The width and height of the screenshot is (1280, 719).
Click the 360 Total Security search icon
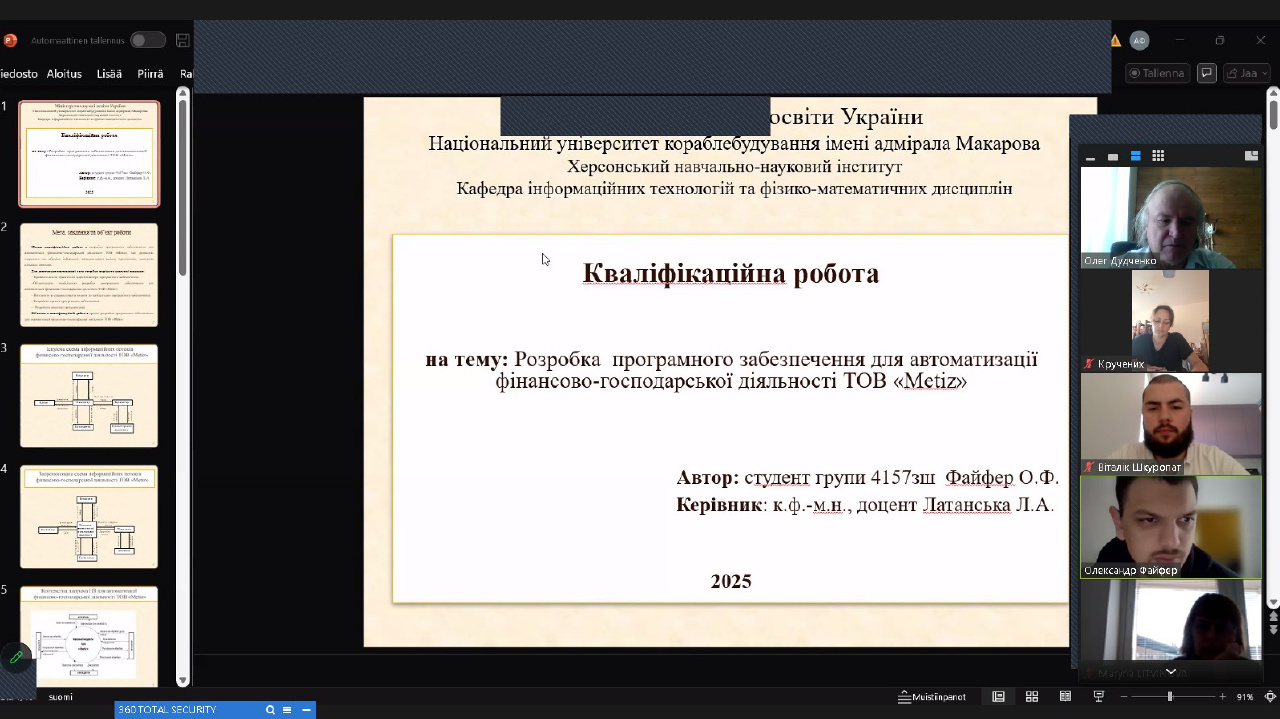click(x=270, y=710)
